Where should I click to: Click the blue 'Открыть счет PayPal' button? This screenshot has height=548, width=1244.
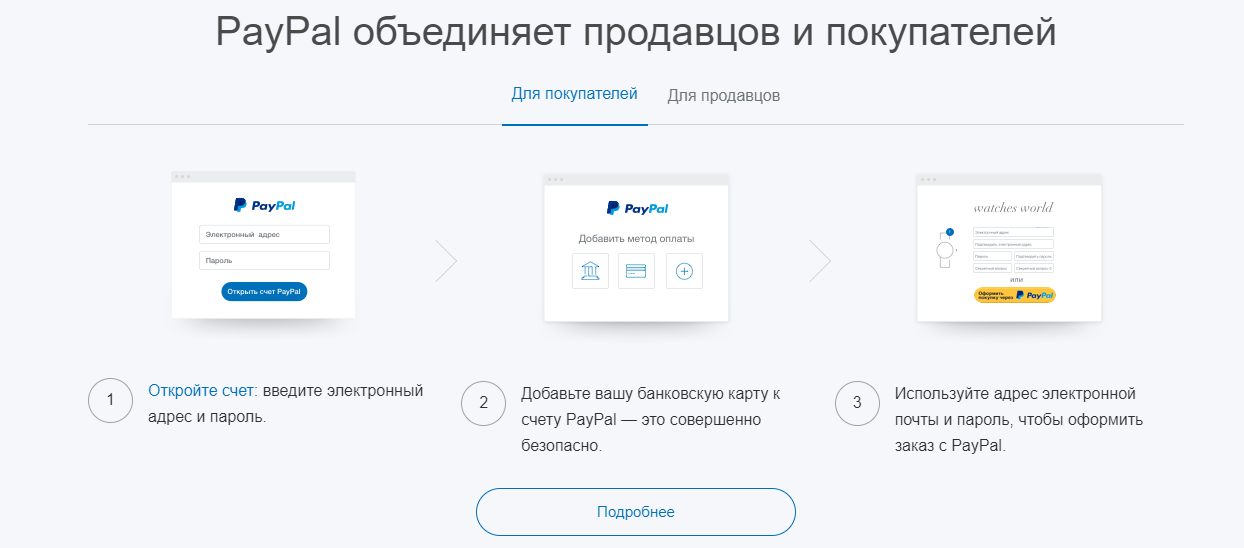point(264,292)
